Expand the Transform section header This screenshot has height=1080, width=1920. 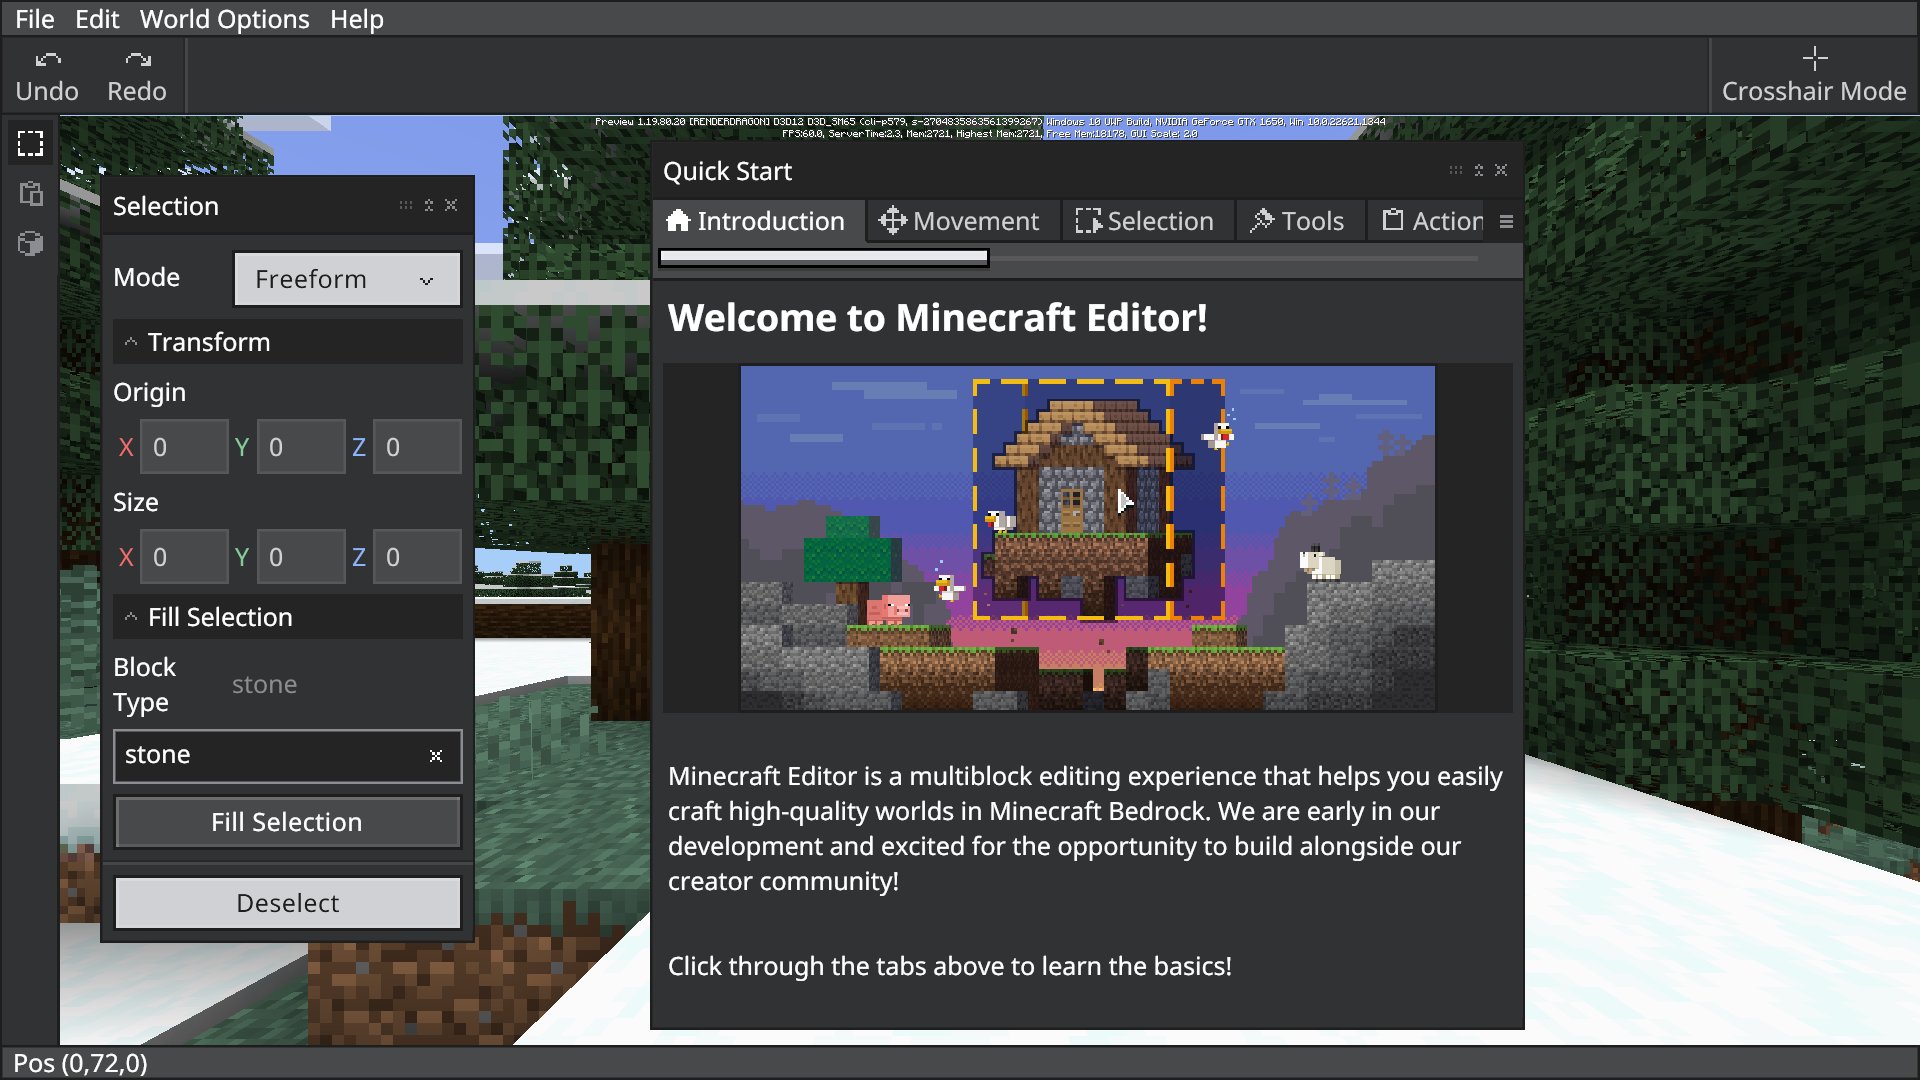coord(207,342)
